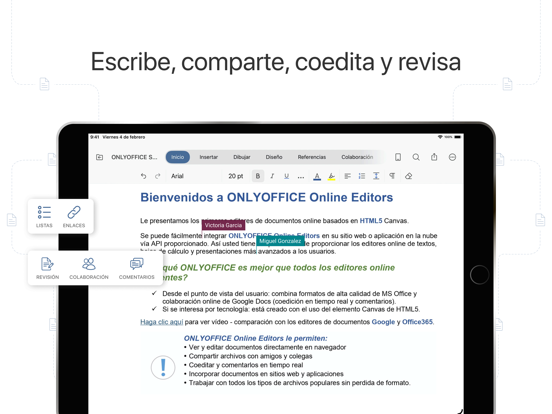
Task: Follow the Haga clic aquí link
Action: 162,322
